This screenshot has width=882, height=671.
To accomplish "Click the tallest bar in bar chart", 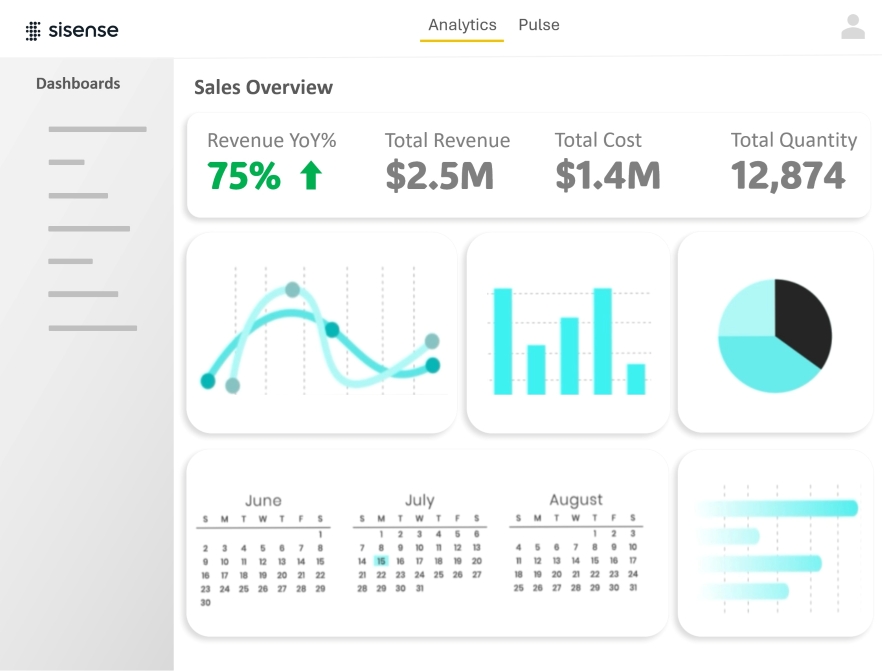I will [602, 340].
